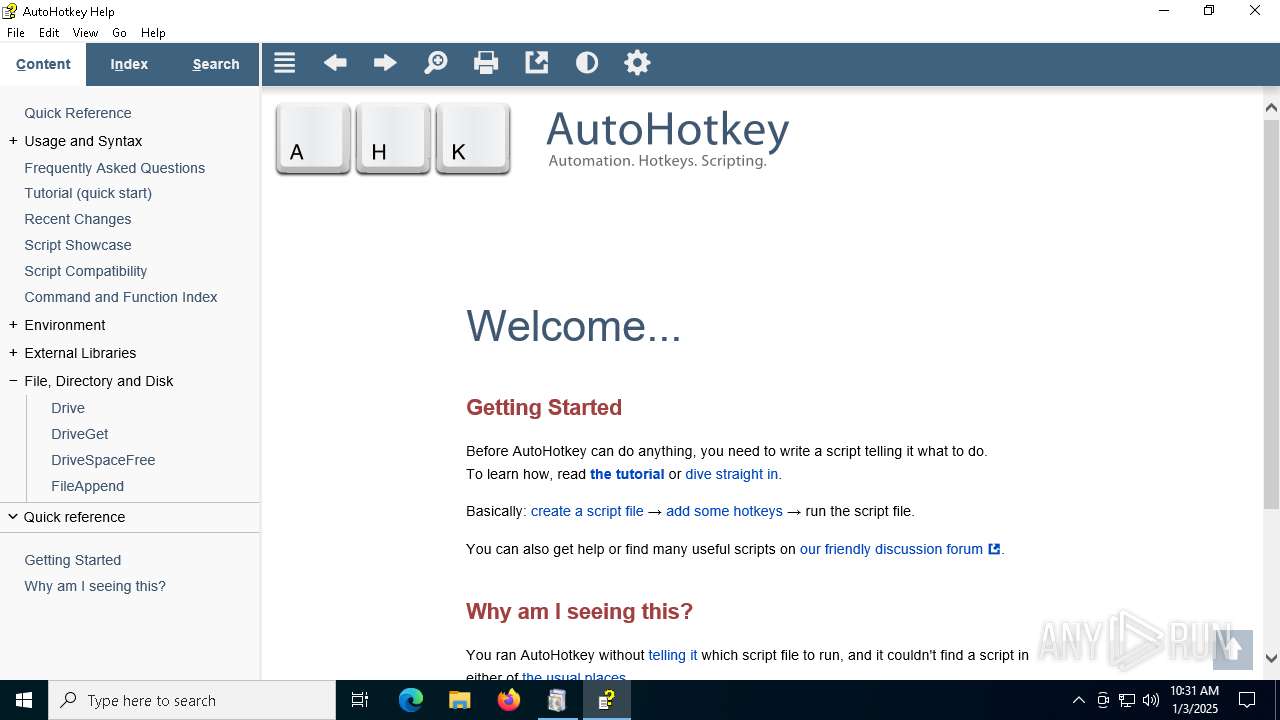Screen dimensions: 1280x720
Task: Open Tutorial (quick start)
Action: (x=88, y=193)
